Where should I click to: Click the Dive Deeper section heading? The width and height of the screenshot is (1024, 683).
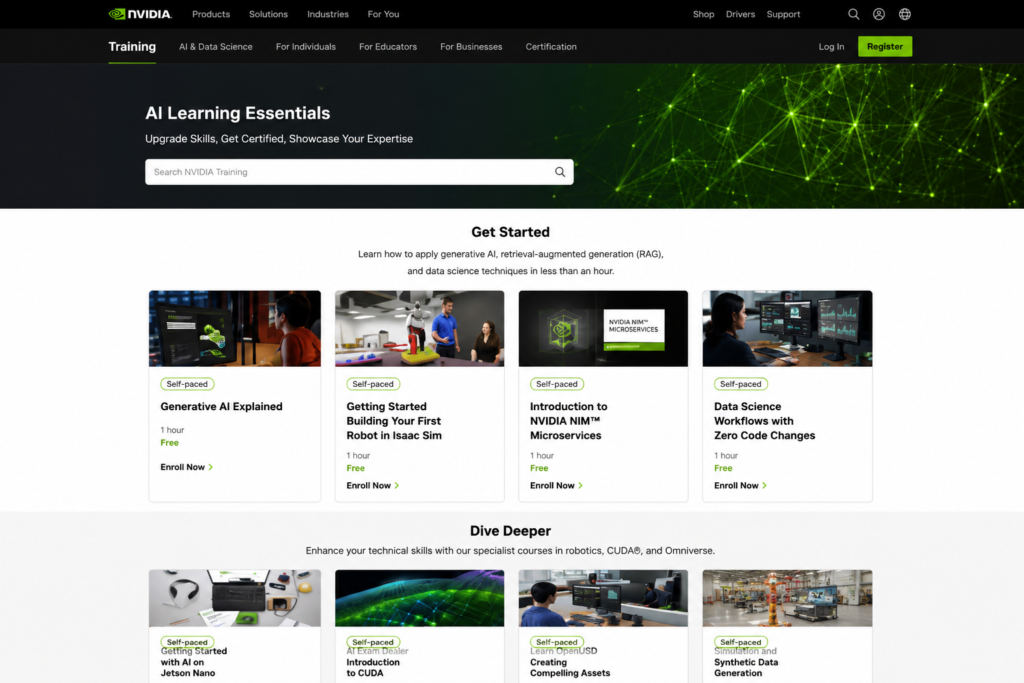click(510, 531)
